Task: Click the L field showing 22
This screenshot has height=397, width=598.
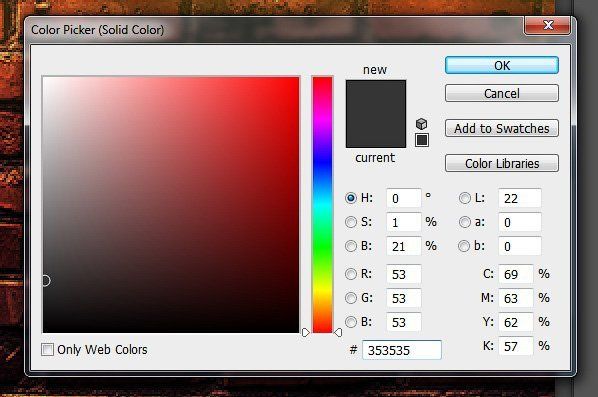Action: click(x=520, y=198)
